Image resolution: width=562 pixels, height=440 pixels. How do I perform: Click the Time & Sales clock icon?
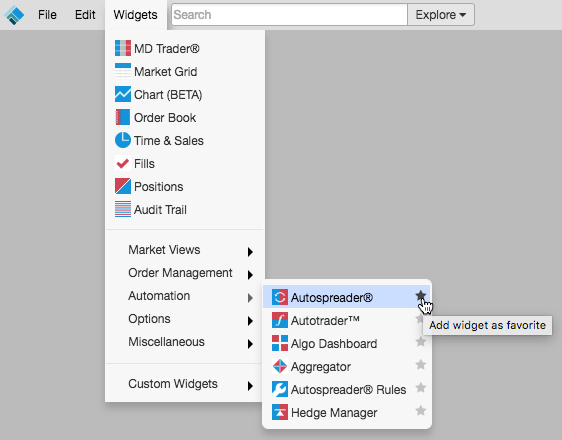[x=123, y=140]
